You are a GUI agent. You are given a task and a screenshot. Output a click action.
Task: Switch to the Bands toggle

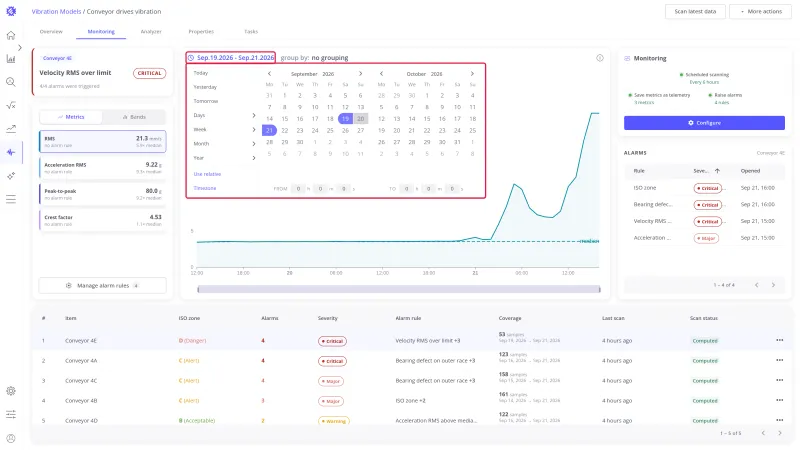134,117
